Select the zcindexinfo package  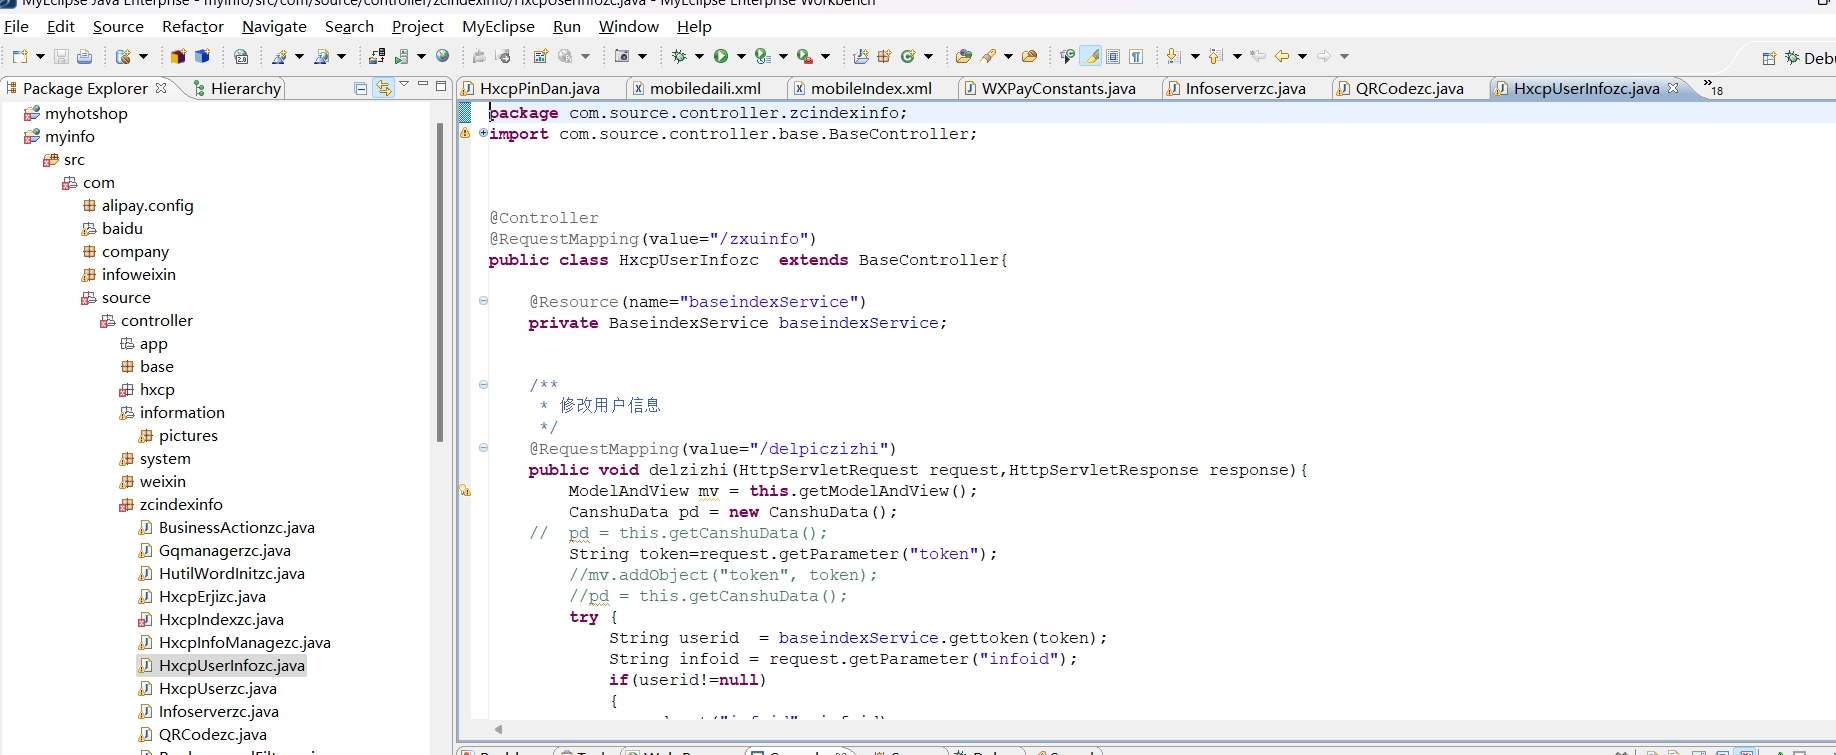point(181,505)
